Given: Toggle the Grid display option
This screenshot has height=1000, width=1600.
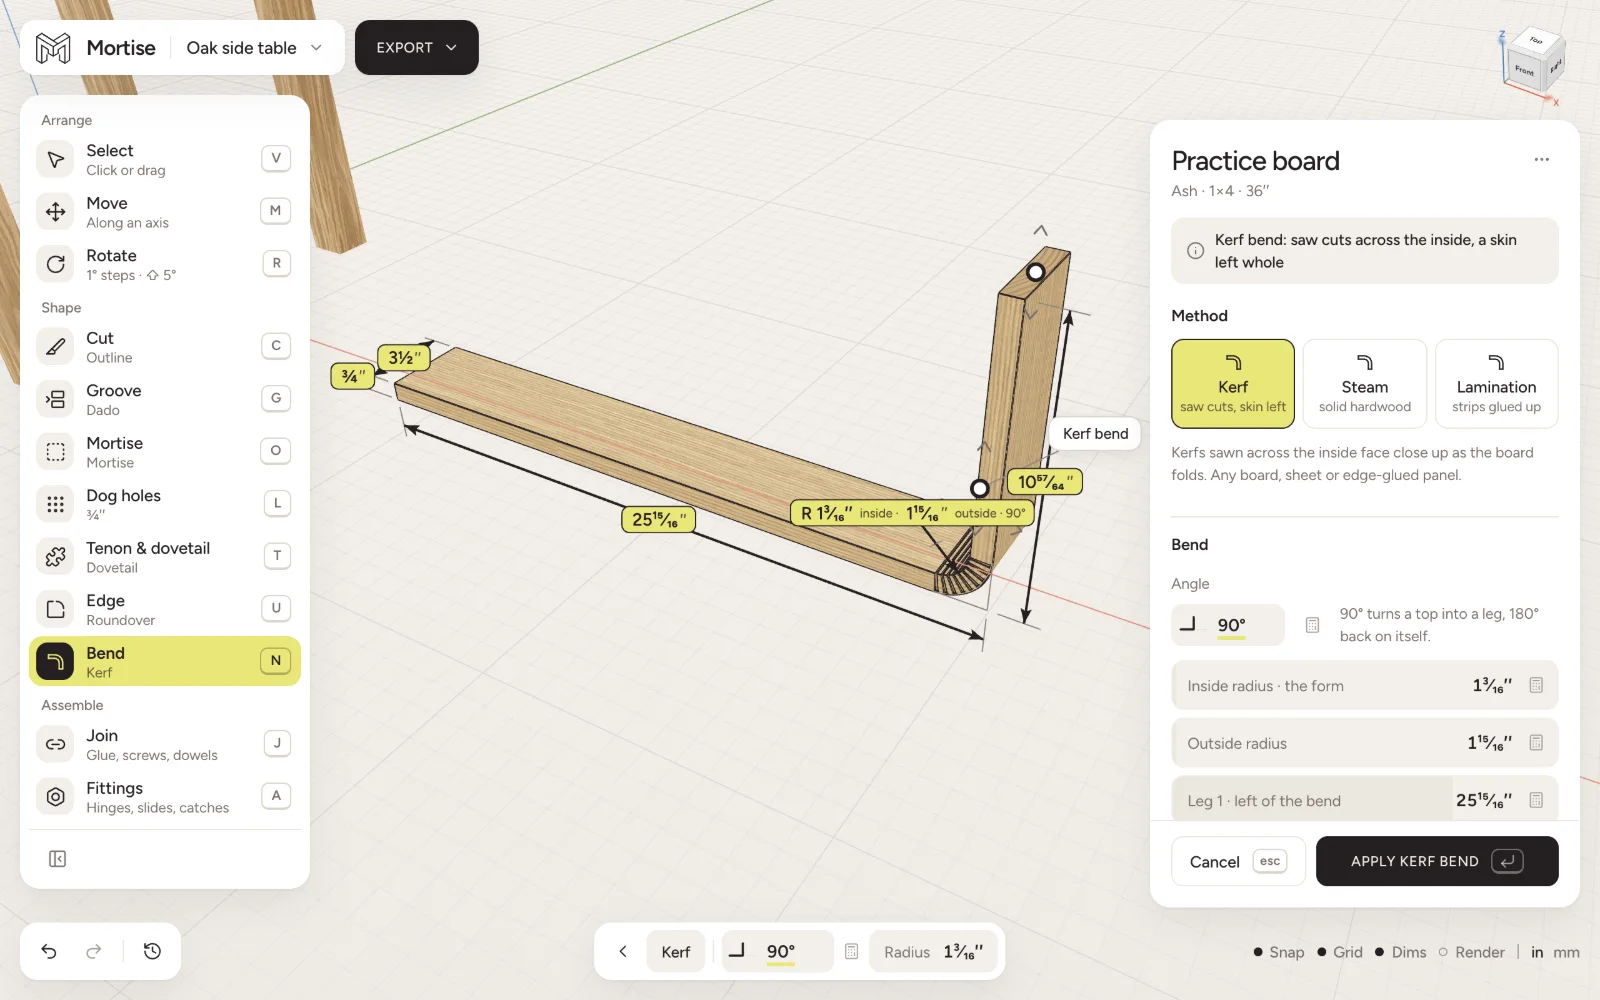Looking at the screenshot, I should pos(1340,952).
